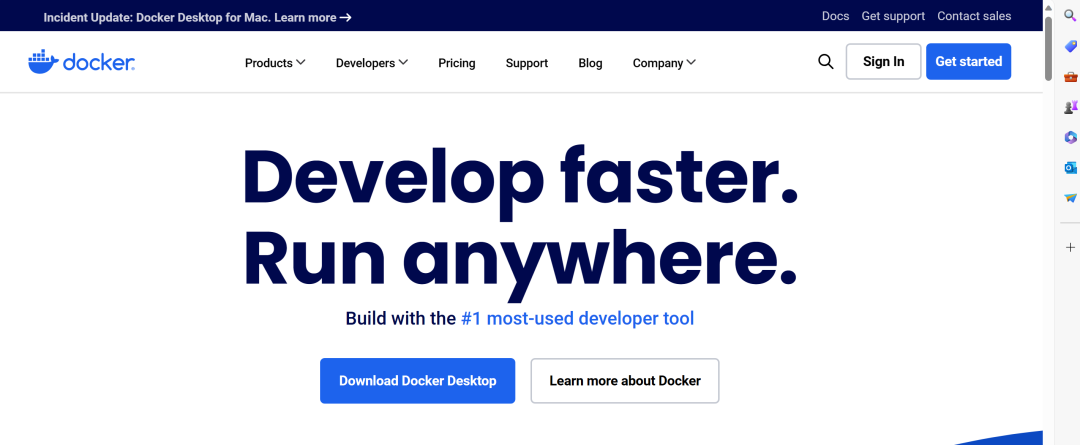This screenshot has height=445, width=1080.
Task: Expand the Company menu
Action: [x=664, y=63]
